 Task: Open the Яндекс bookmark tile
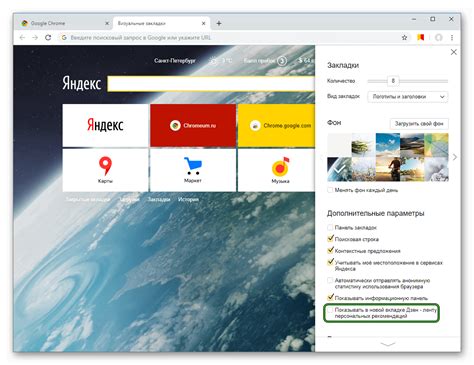pyautogui.click(x=105, y=125)
